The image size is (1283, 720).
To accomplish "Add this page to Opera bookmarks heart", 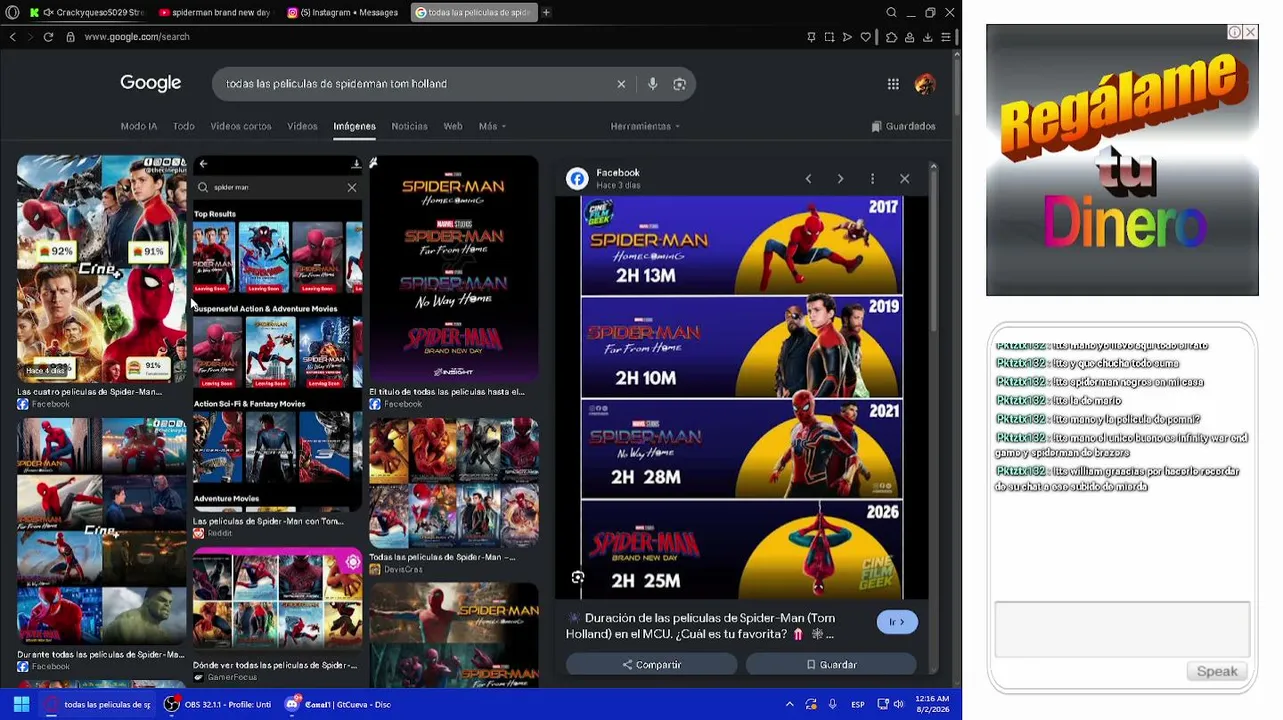I will pyautogui.click(x=866, y=37).
